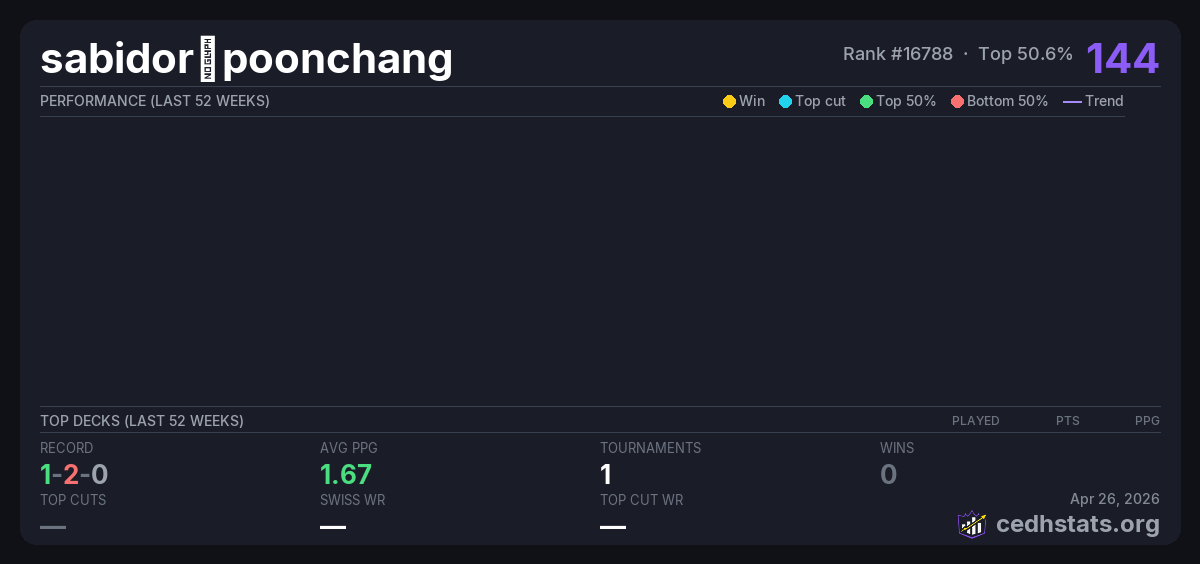The width and height of the screenshot is (1200, 564).
Task: Click the red Bottom 50% legend dot
Action: pyautogui.click(x=957, y=102)
